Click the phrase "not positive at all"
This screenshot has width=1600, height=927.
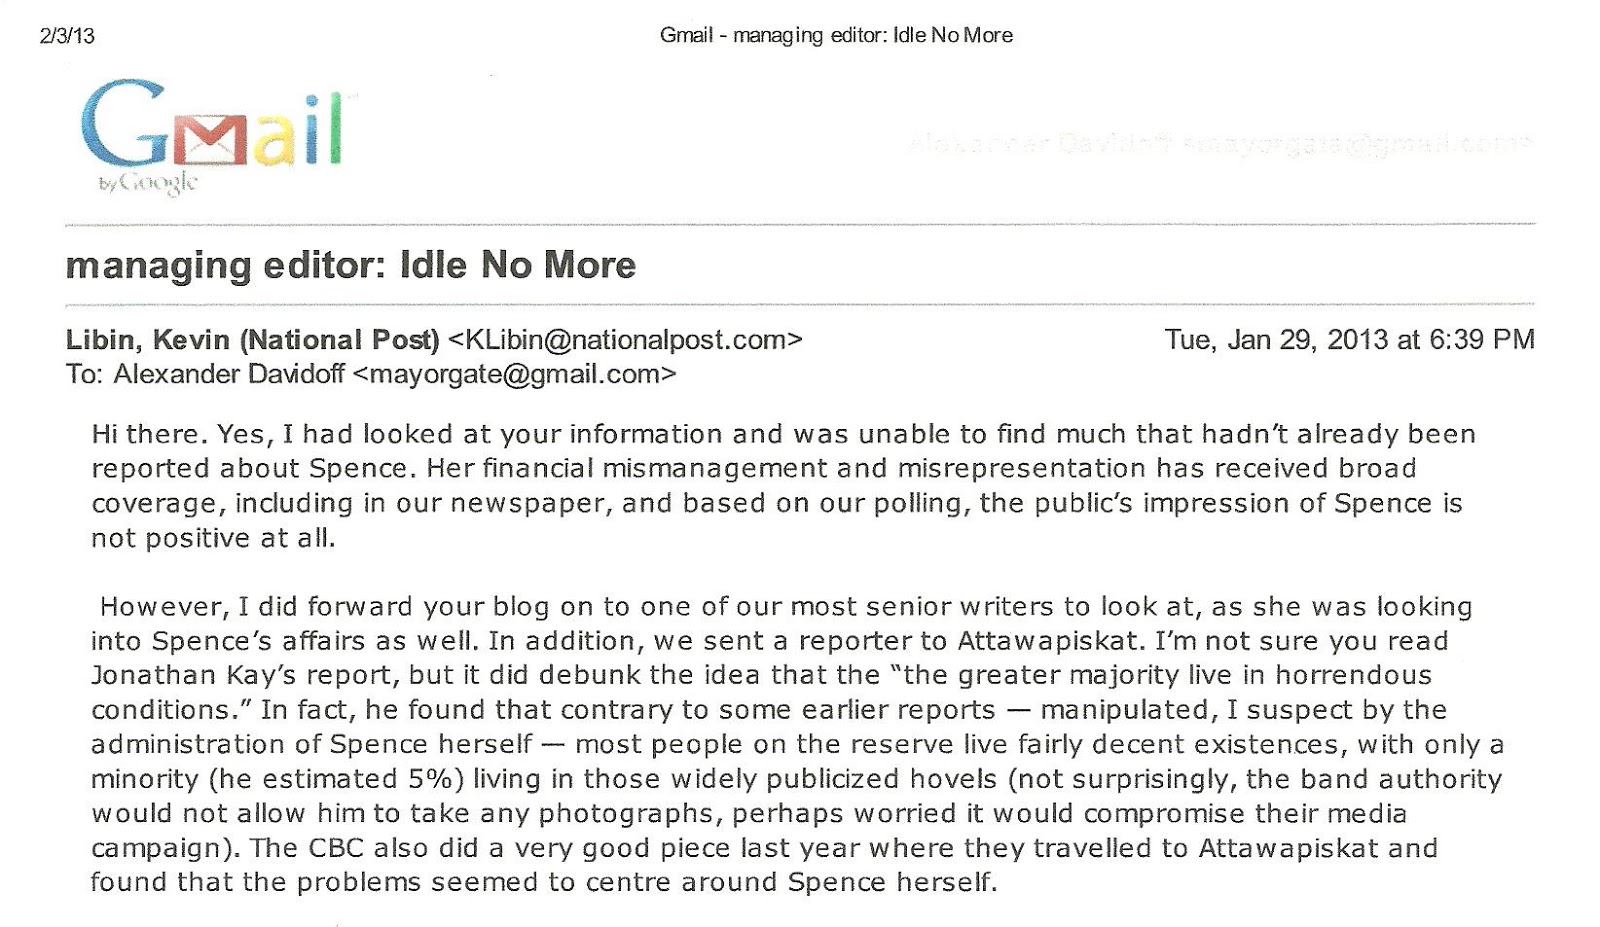pos(212,538)
